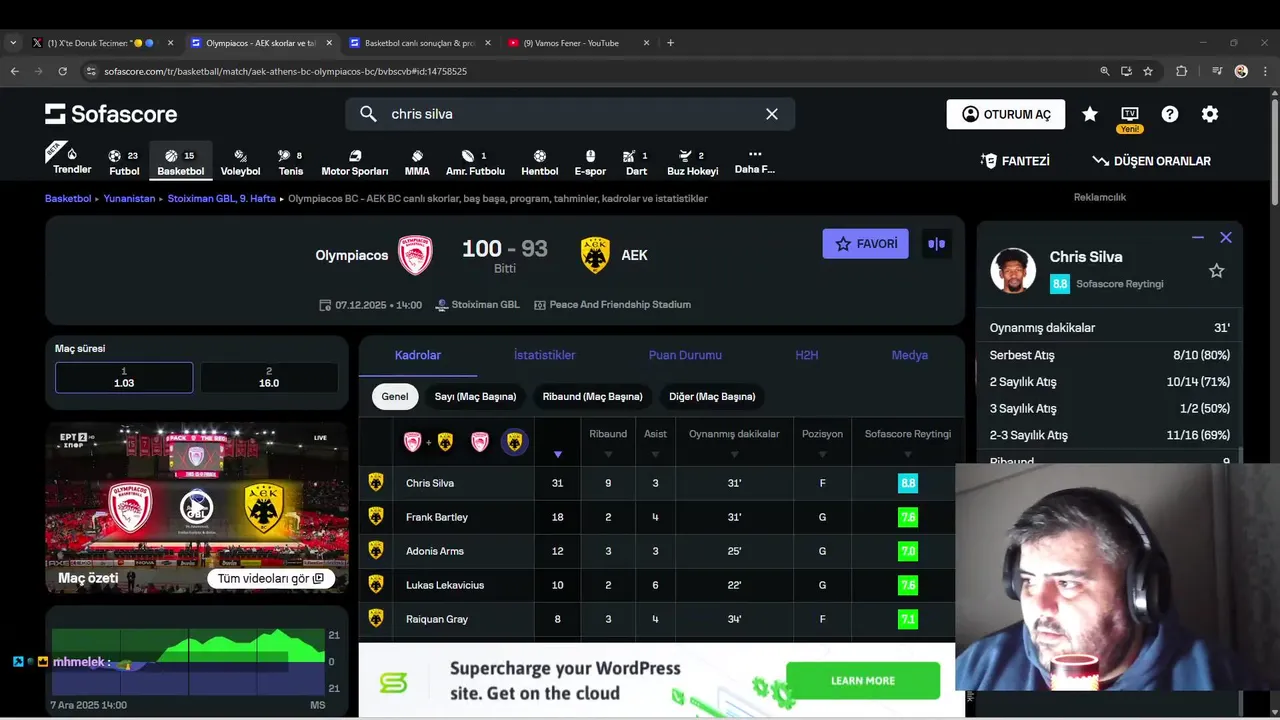
Task: Click the OTURUM AÇ button
Action: pos(1006,114)
